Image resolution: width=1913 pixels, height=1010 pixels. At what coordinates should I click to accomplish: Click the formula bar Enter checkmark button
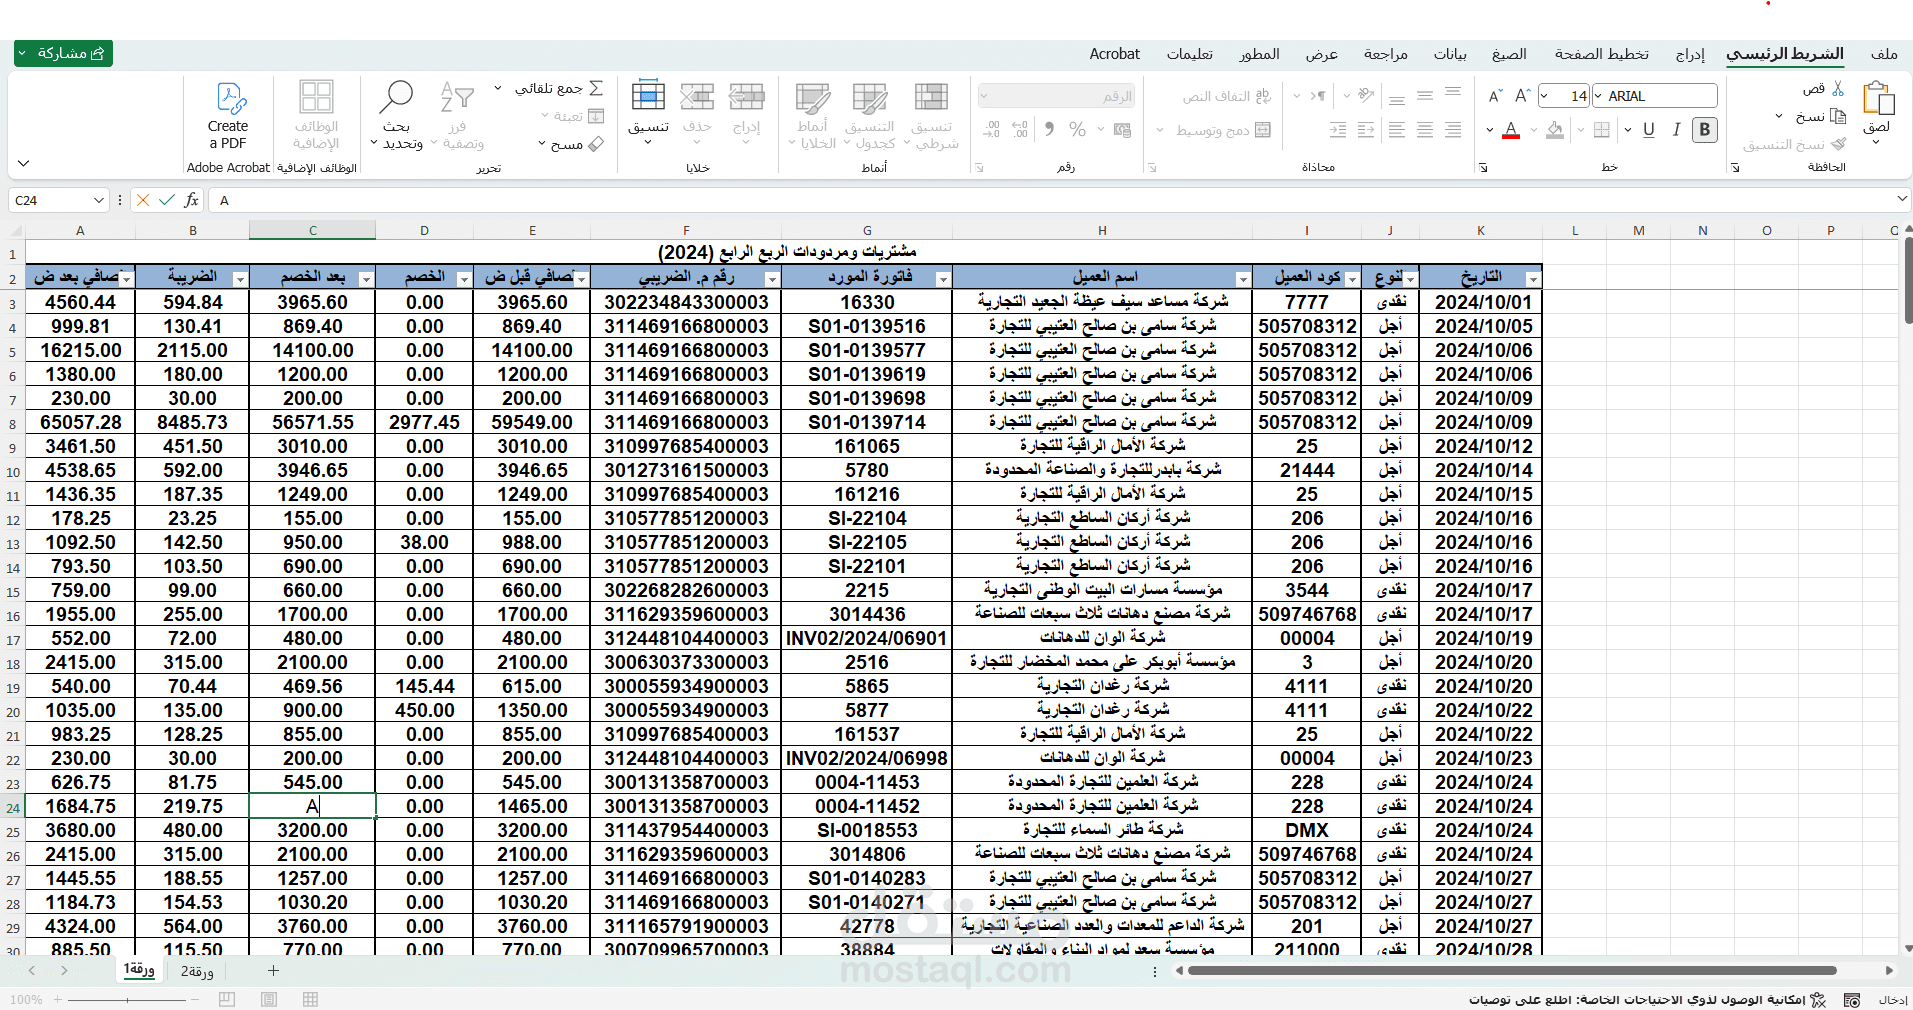pos(167,200)
